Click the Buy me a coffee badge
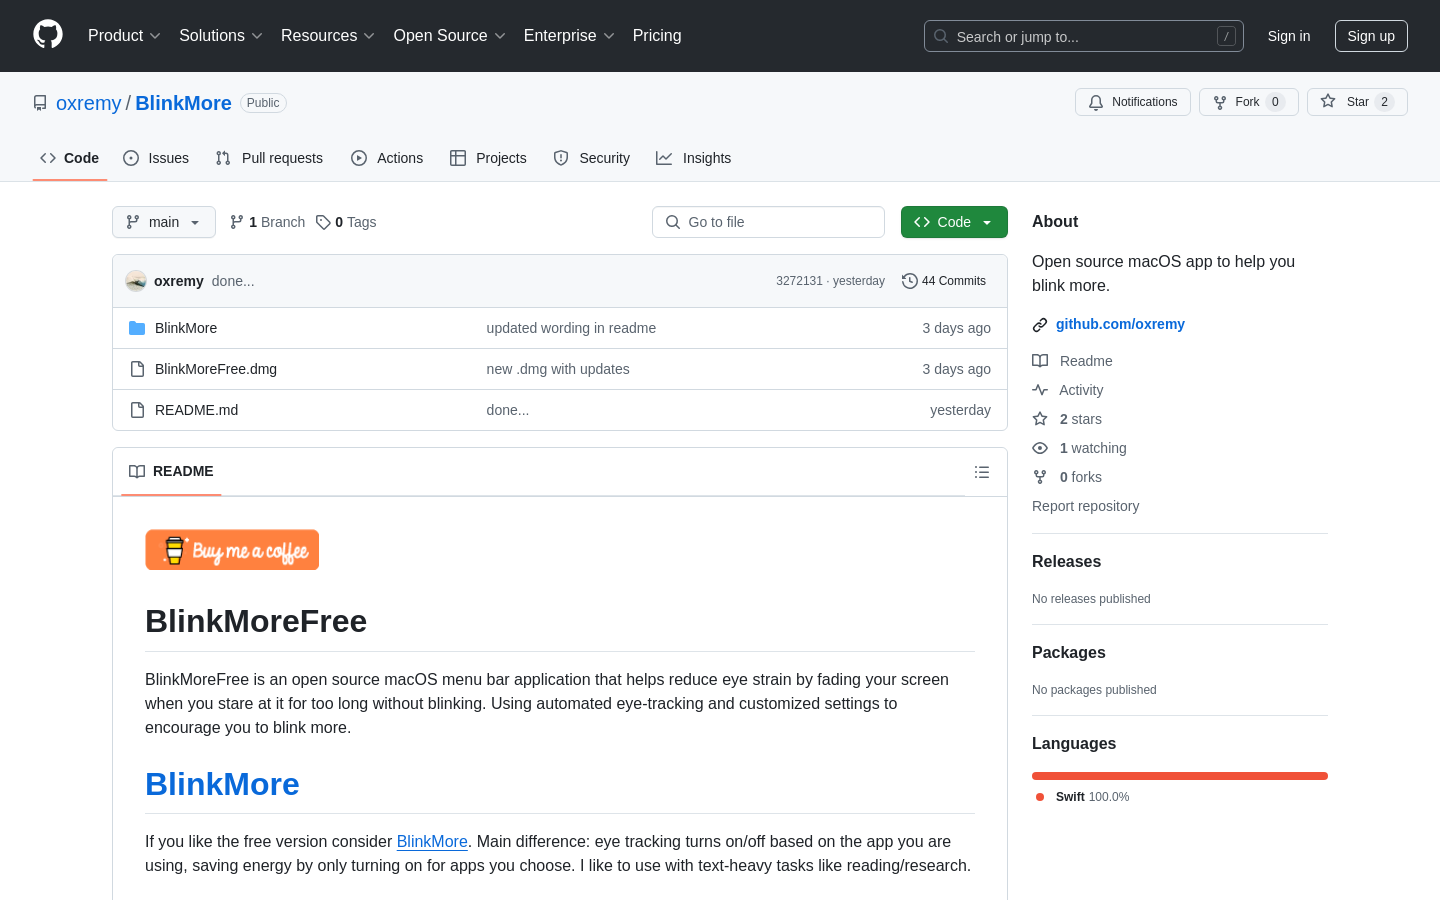Screen dimensions: 1440x900 point(232,550)
